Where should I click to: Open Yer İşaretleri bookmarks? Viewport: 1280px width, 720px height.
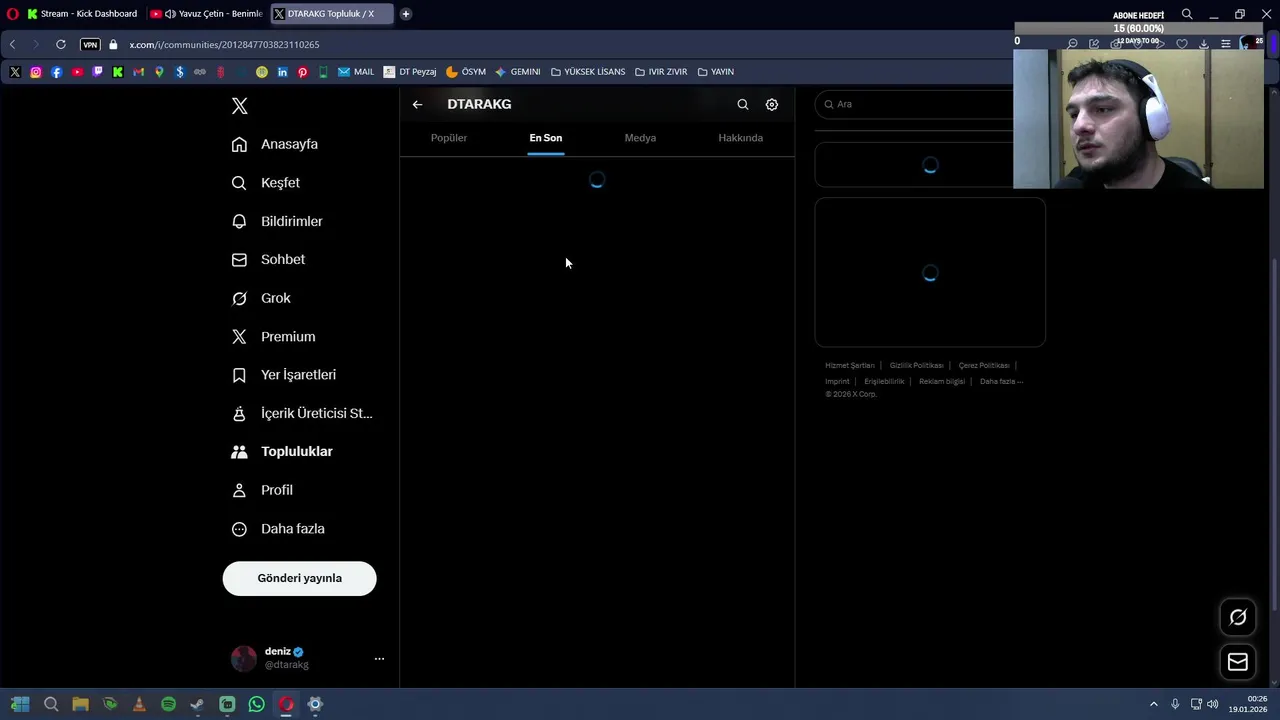(x=284, y=375)
